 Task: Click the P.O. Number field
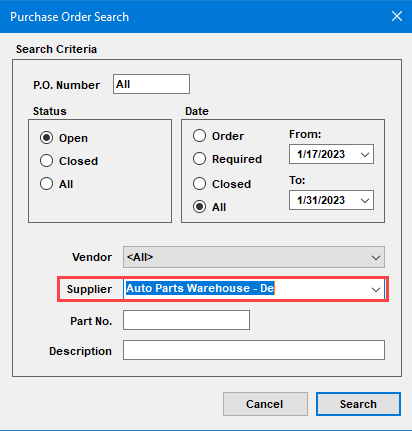tap(151, 84)
